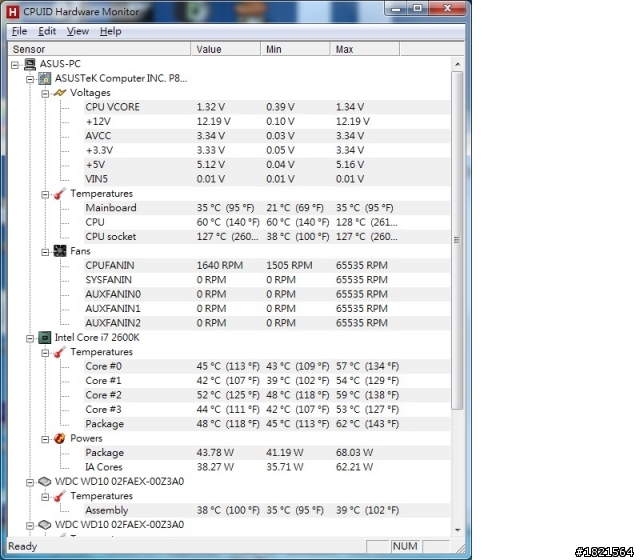Click the NUM status bar indicator

(405, 546)
